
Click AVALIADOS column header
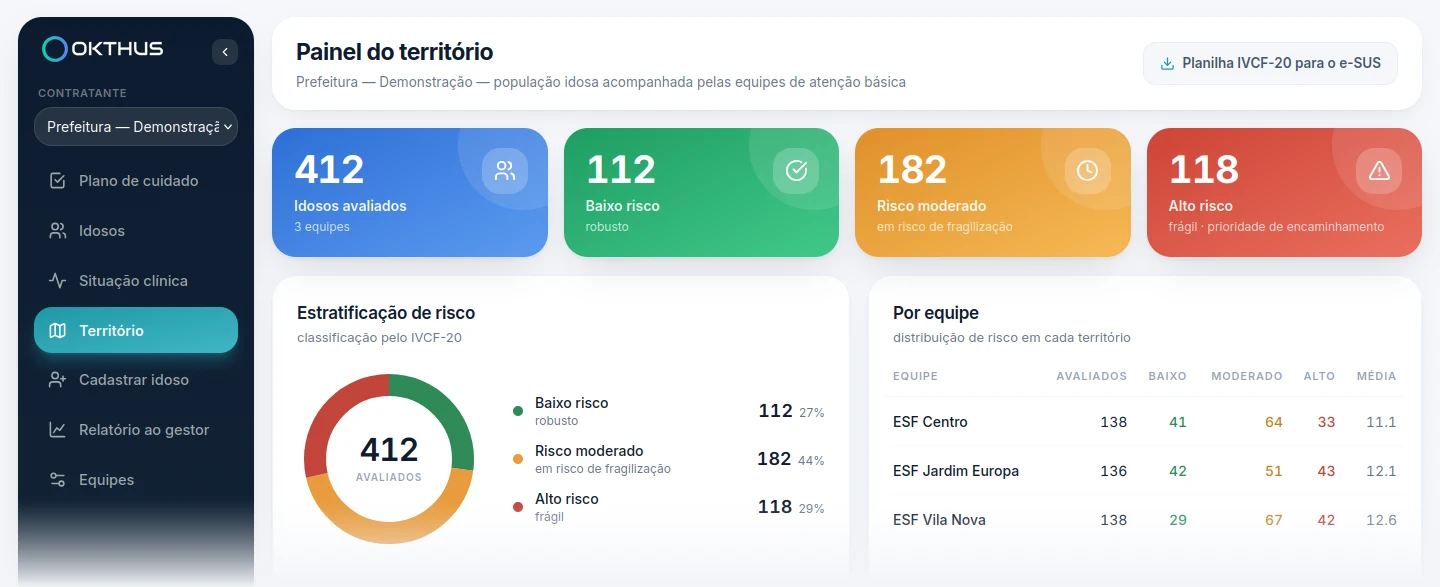tap(1091, 376)
